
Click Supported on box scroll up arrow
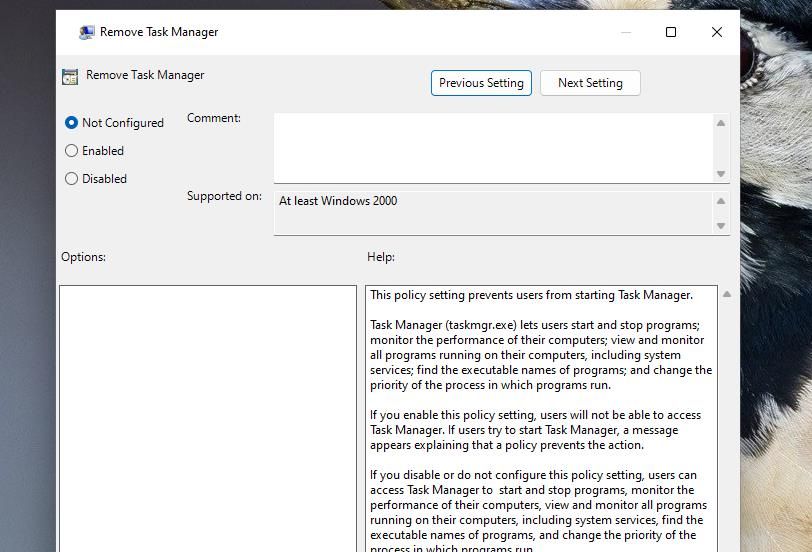point(720,201)
